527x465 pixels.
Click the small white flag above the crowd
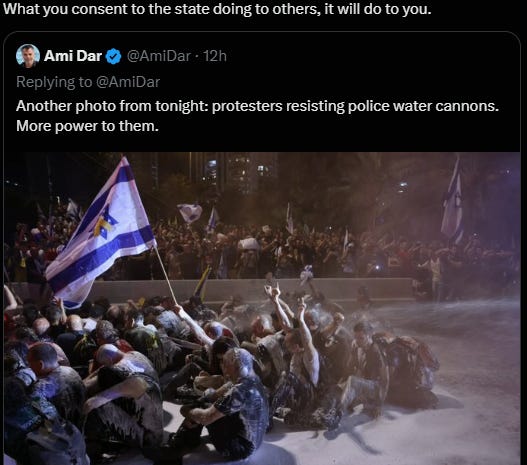190,213
